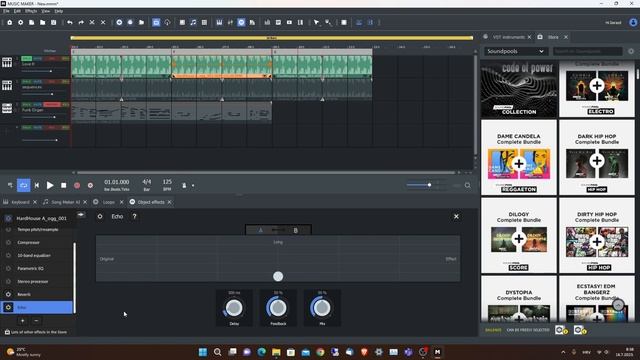Click the redo arrow in the toolbar
This screenshot has width=640, height=360.
[x=81, y=22]
